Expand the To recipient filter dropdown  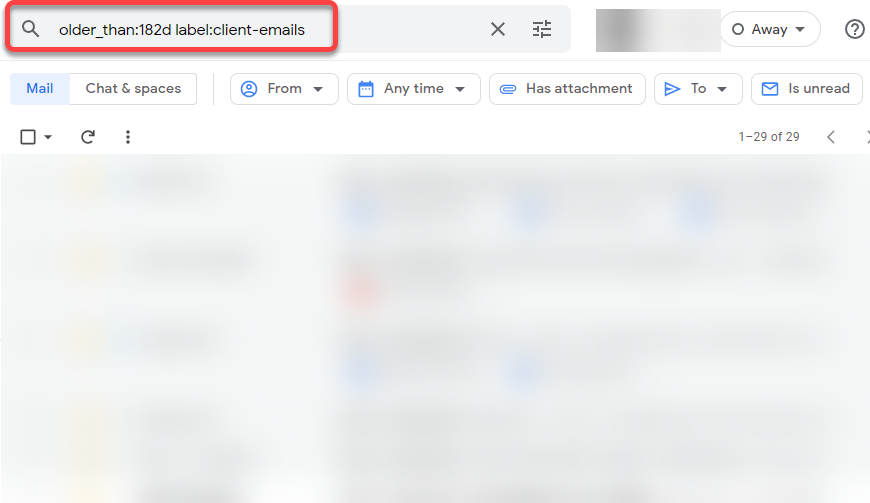tap(698, 89)
